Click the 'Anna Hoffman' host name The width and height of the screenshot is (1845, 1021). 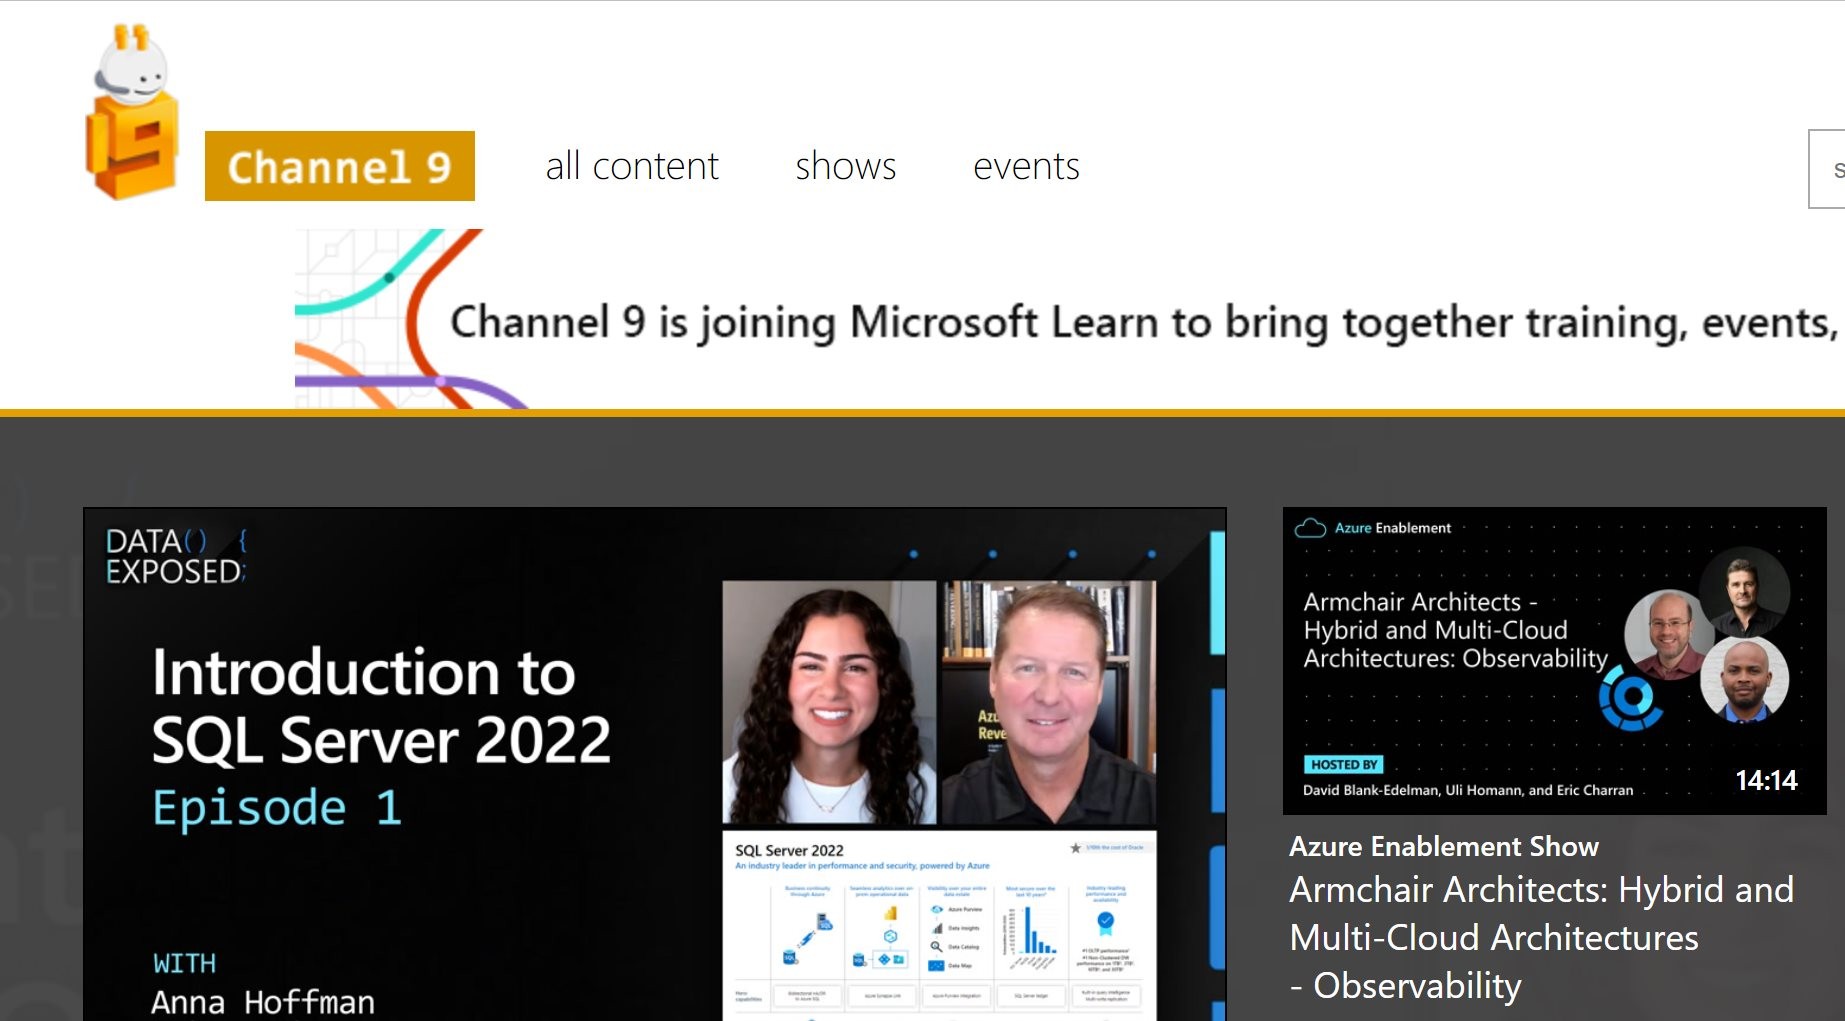point(263,1002)
